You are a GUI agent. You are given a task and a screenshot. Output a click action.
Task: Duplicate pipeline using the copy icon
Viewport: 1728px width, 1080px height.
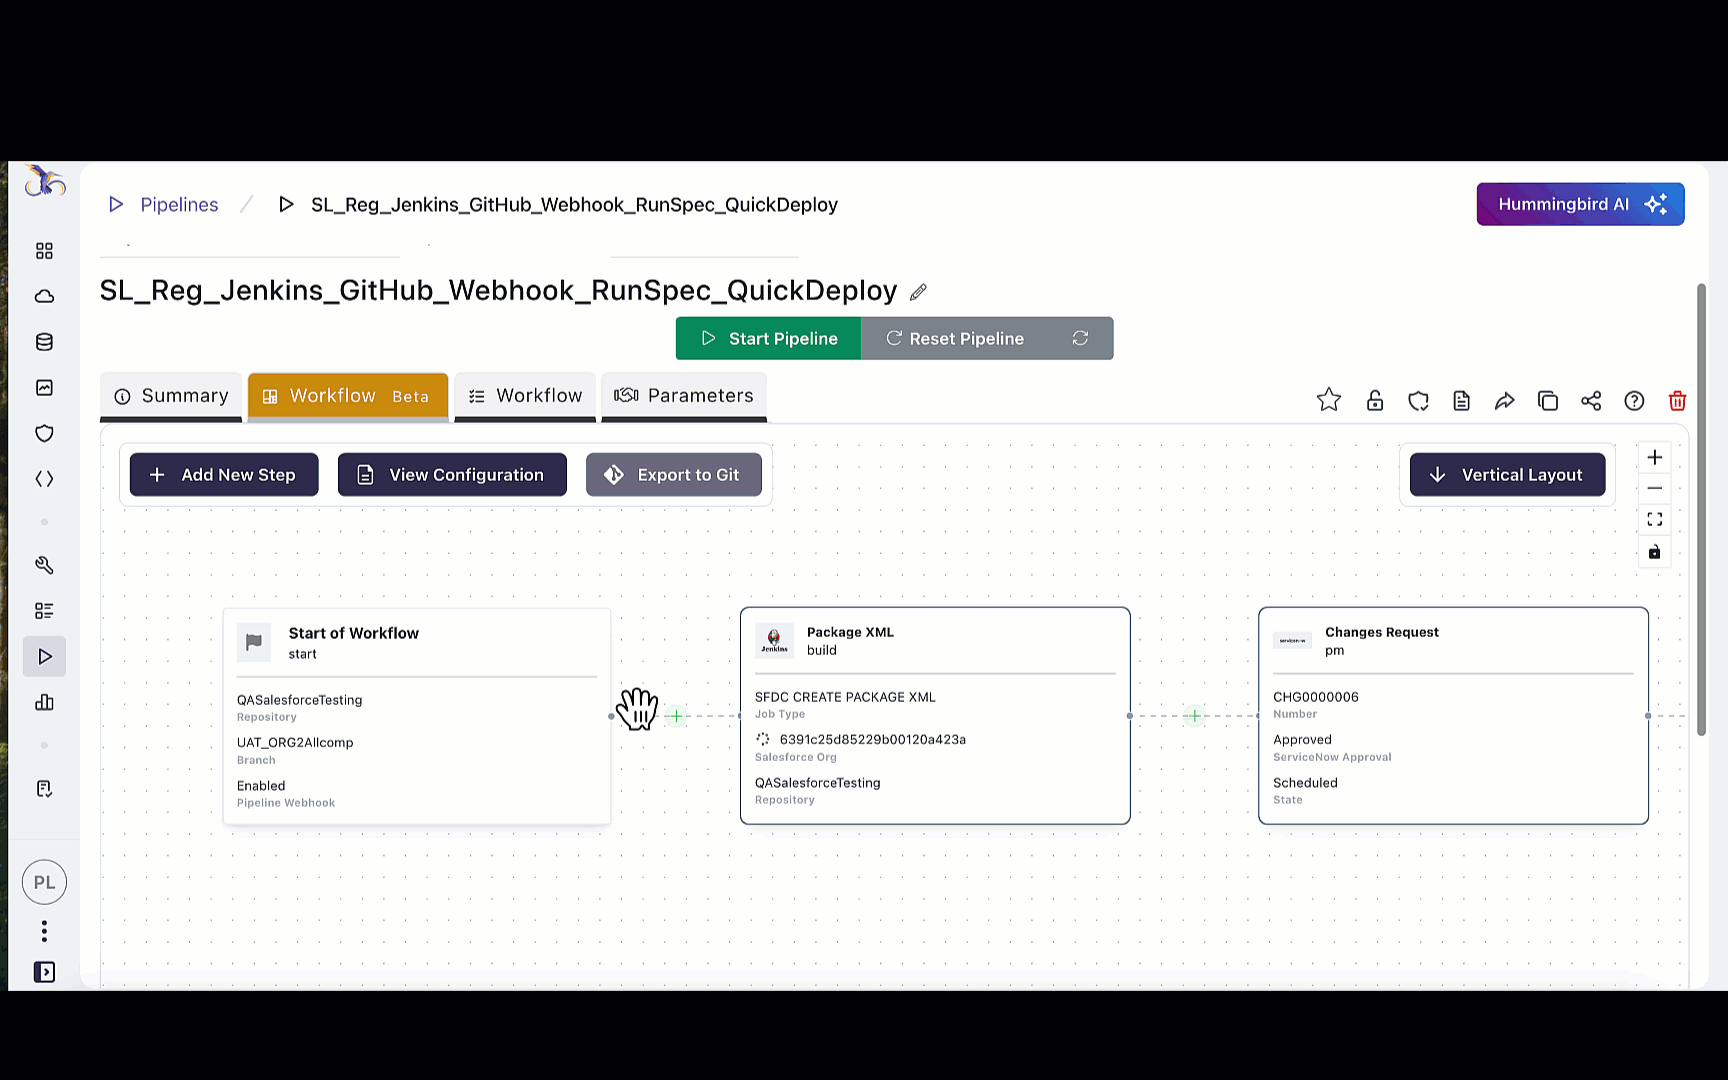pyautogui.click(x=1548, y=401)
